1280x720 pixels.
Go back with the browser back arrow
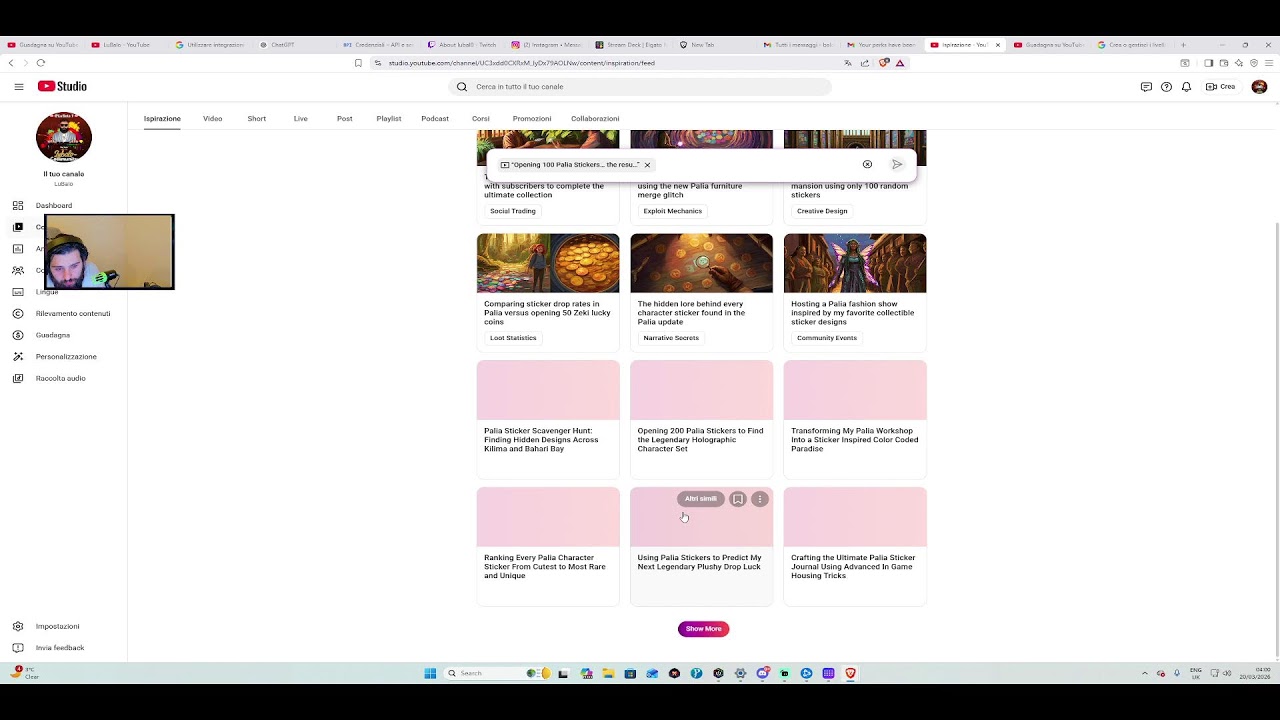11,63
